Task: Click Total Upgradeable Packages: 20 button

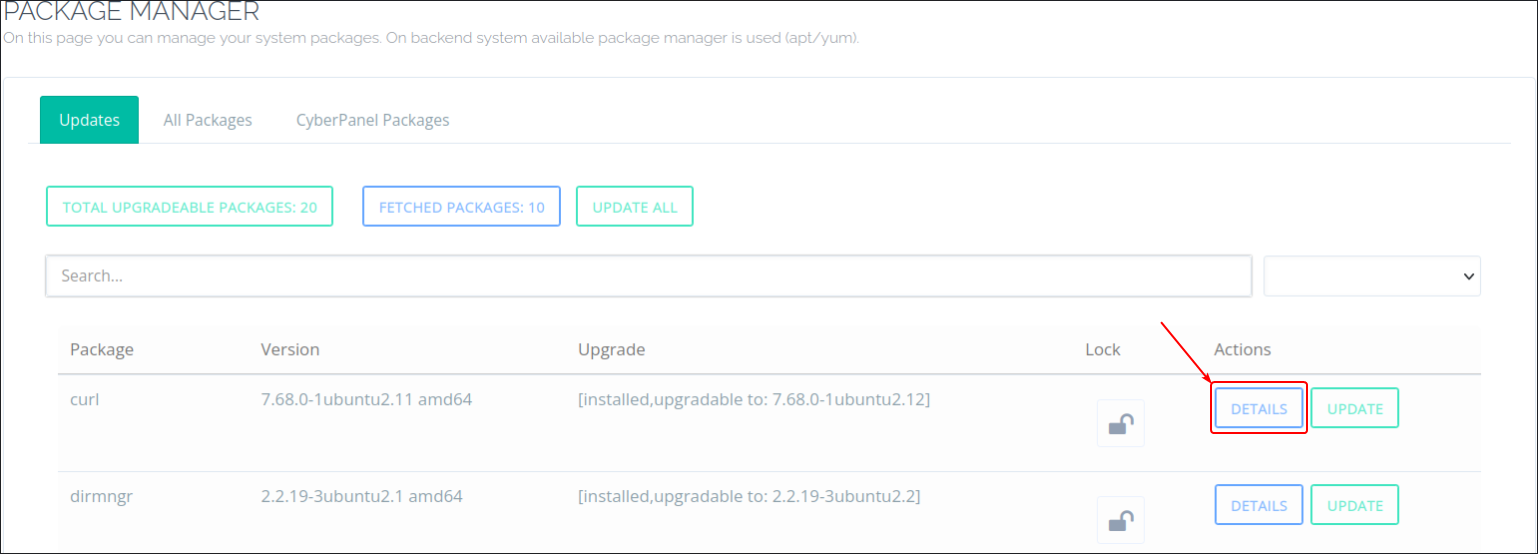Action: (190, 207)
